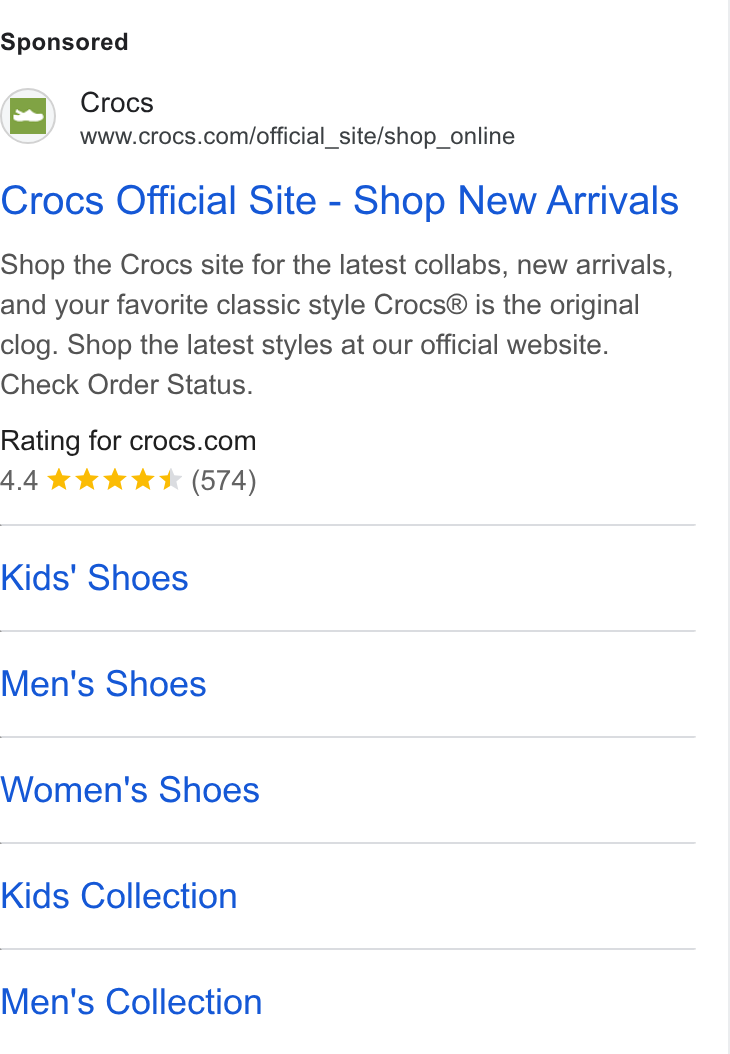The height and width of the screenshot is (1054, 730).
Task: Click the third gold rating star
Action: [x=115, y=480]
